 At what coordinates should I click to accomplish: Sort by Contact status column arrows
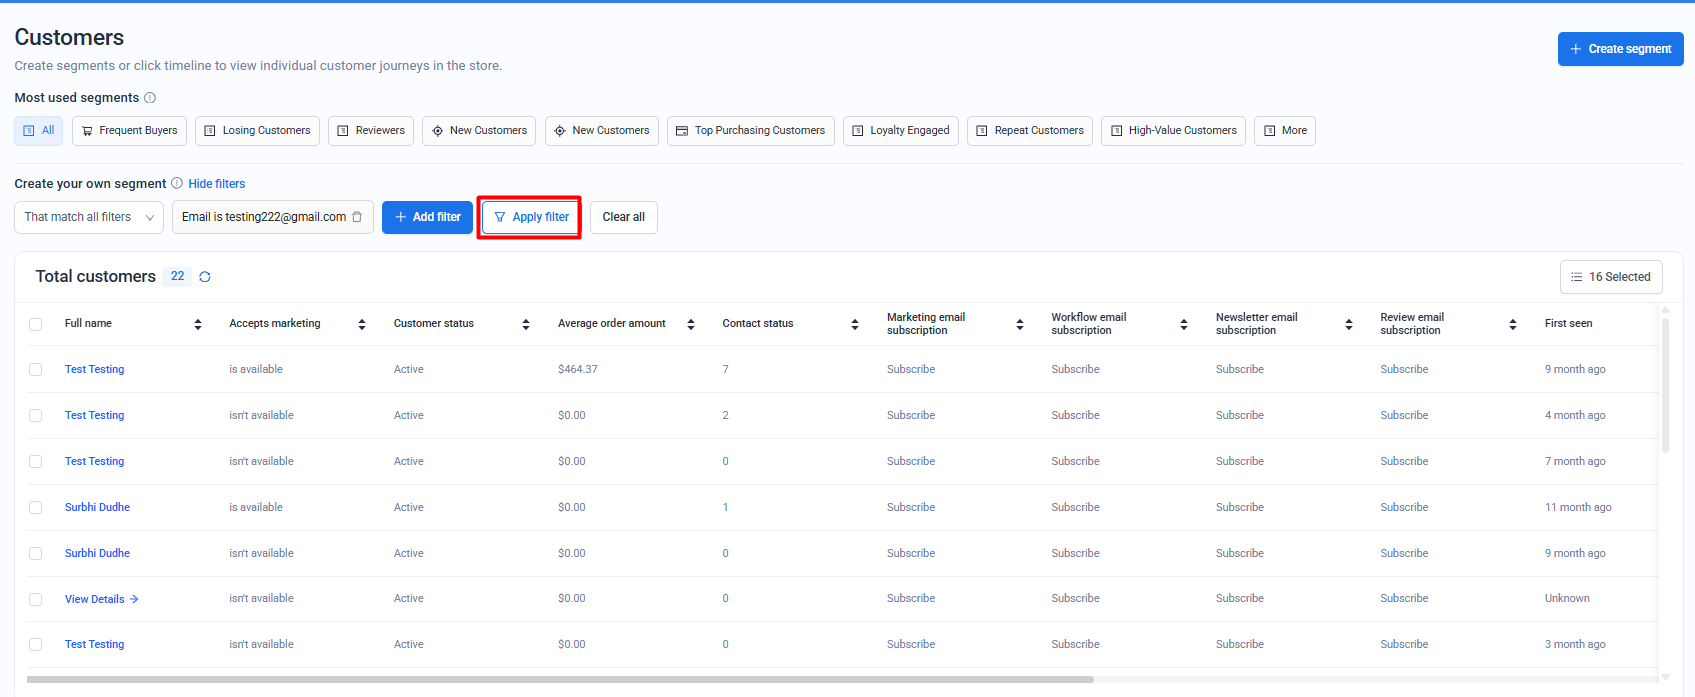855,324
